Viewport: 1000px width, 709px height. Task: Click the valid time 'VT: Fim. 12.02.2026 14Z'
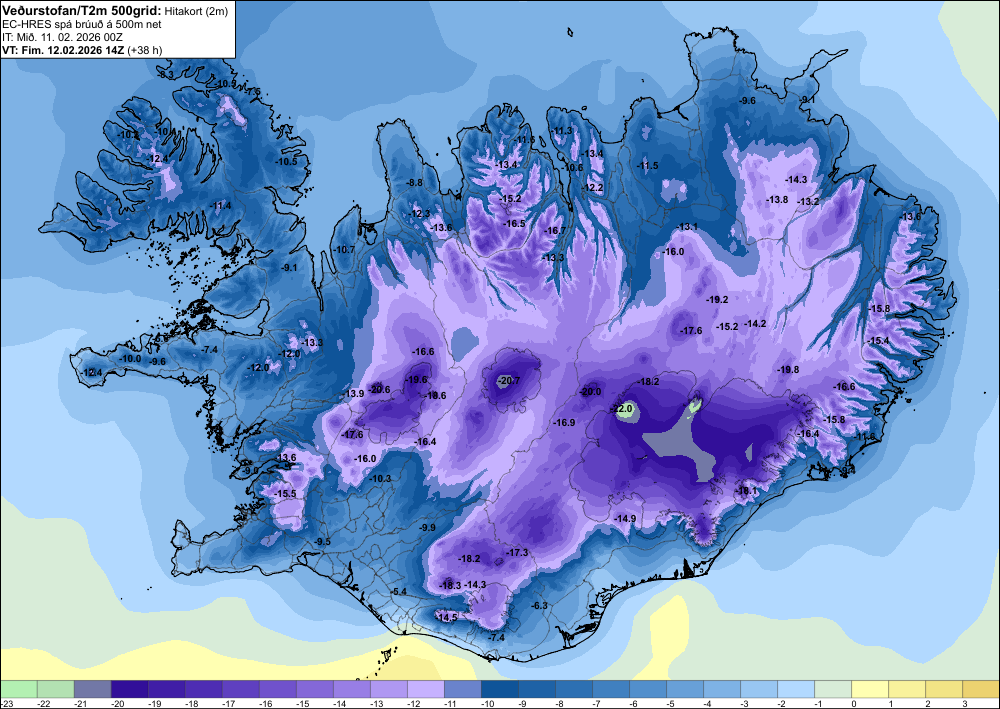point(64,50)
